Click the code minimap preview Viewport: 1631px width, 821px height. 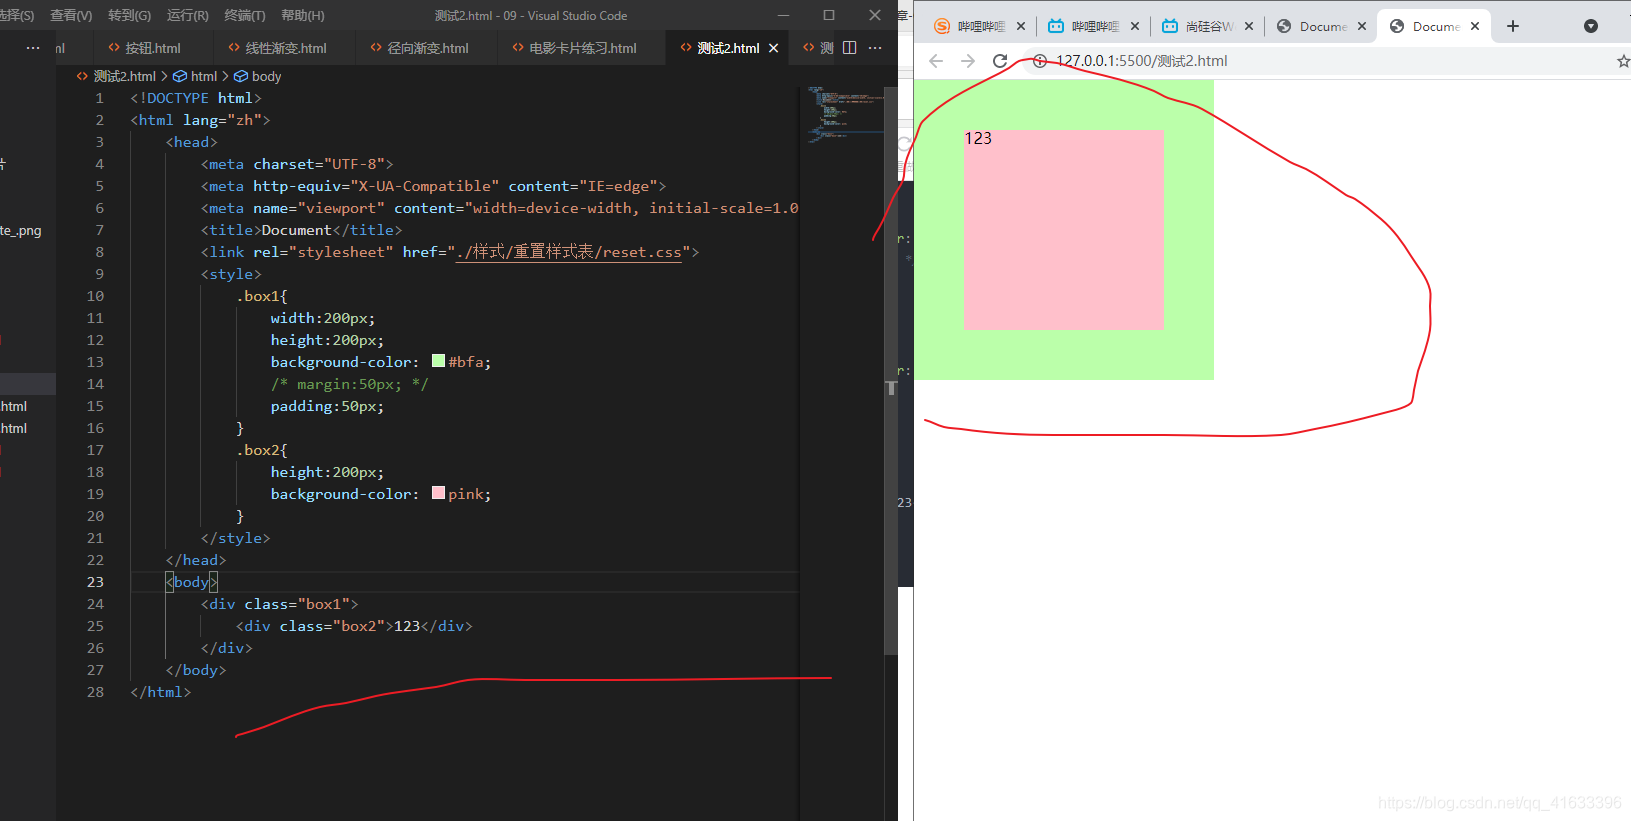tap(845, 115)
